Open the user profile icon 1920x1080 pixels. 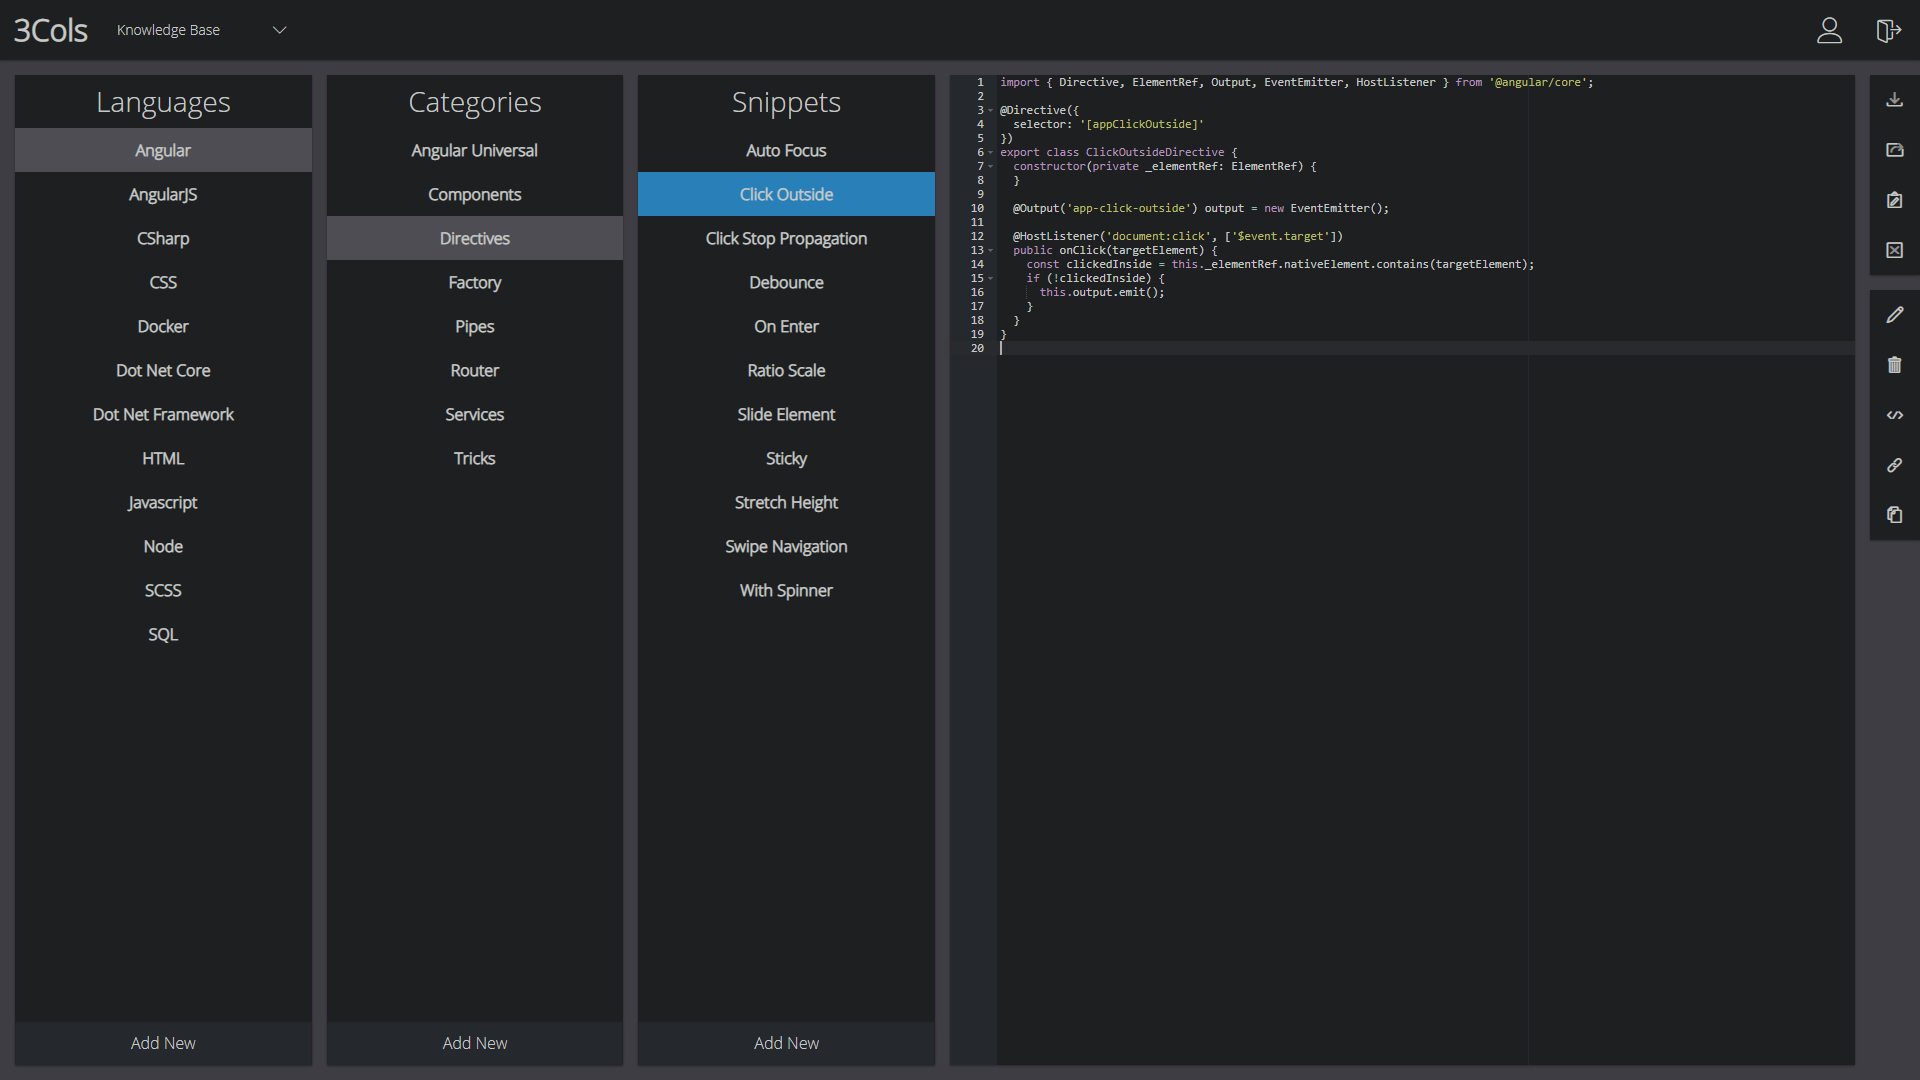coord(1829,30)
